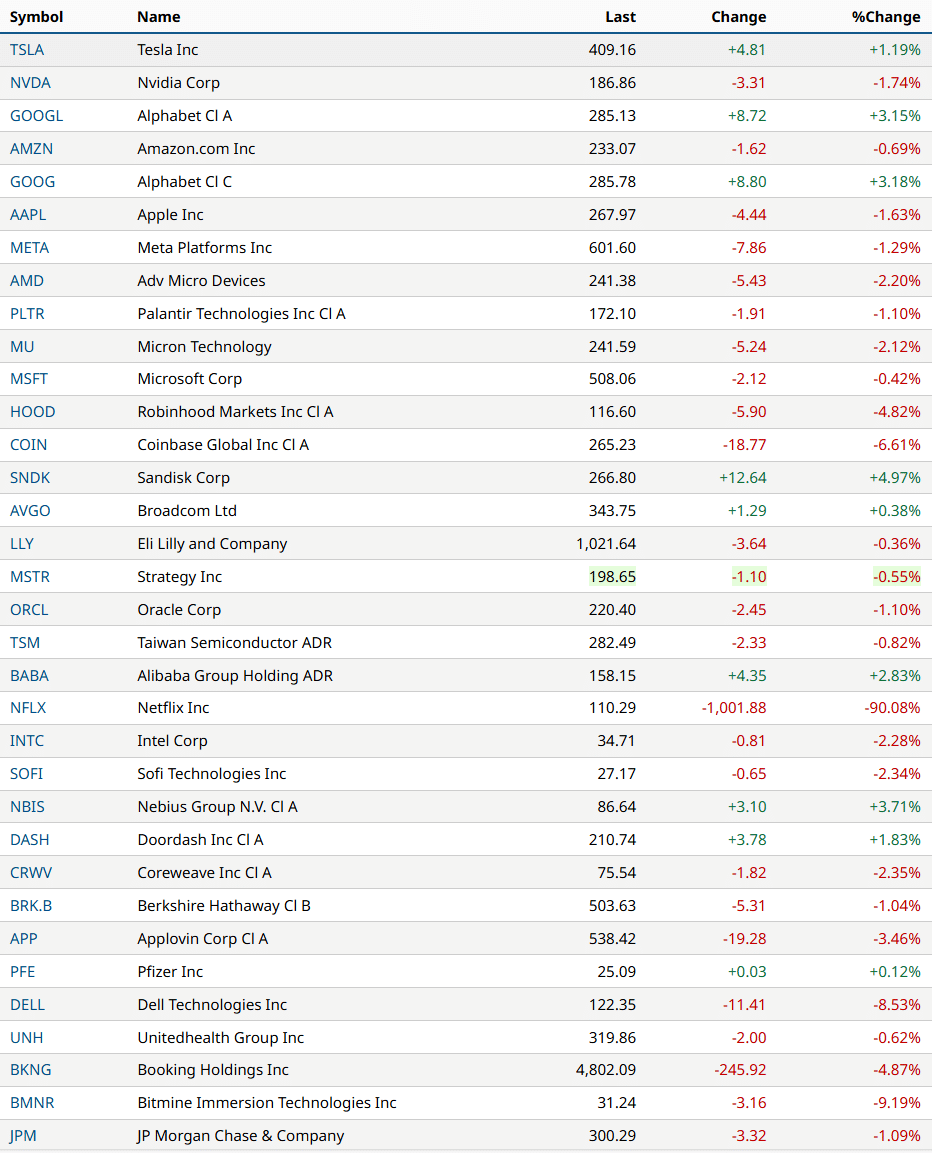Select the name Coinbase Global Inc Cl A
932x1153 pixels.
(223, 445)
